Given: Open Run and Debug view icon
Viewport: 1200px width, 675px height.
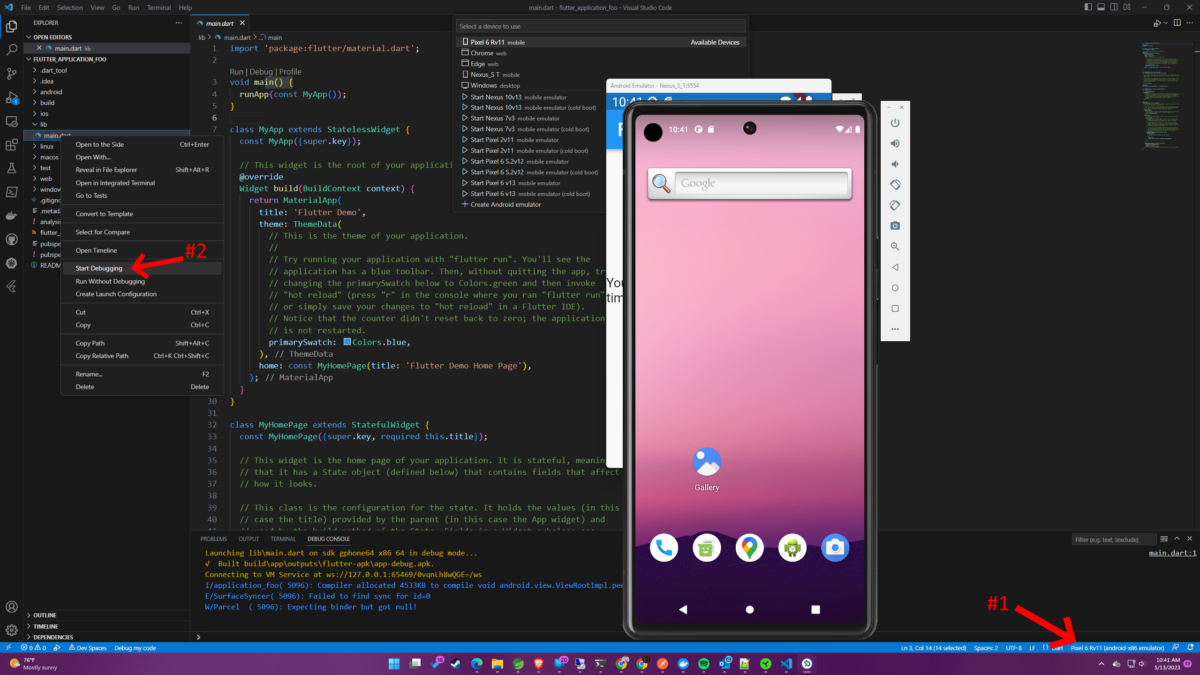Looking at the screenshot, I should (x=12, y=97).
